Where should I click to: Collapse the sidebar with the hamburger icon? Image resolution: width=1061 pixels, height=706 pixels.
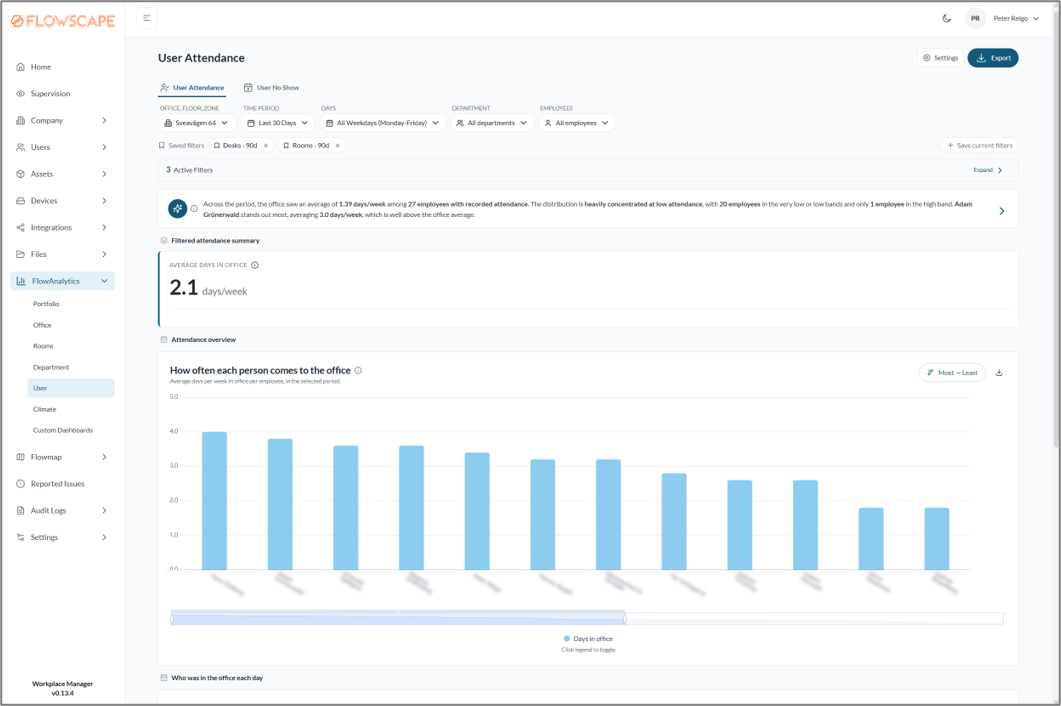coord(147,18)
